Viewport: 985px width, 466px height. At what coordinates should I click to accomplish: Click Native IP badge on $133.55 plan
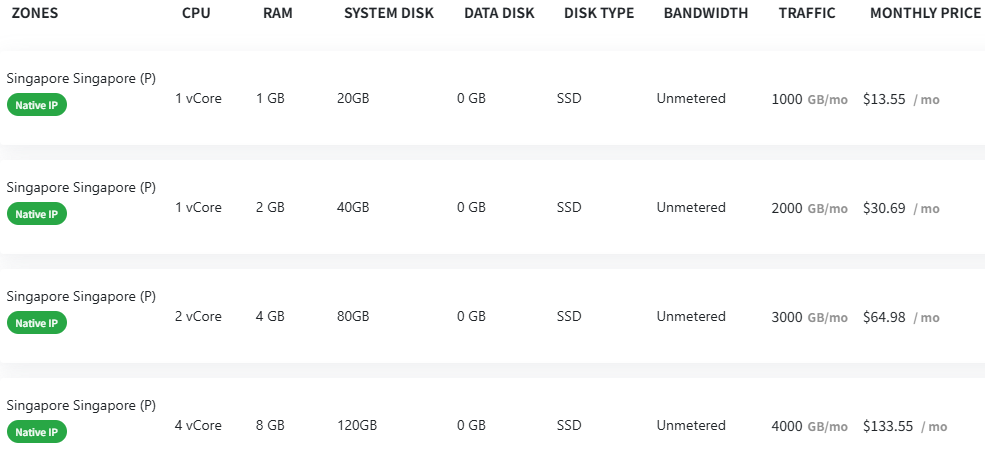coord(37,432)
